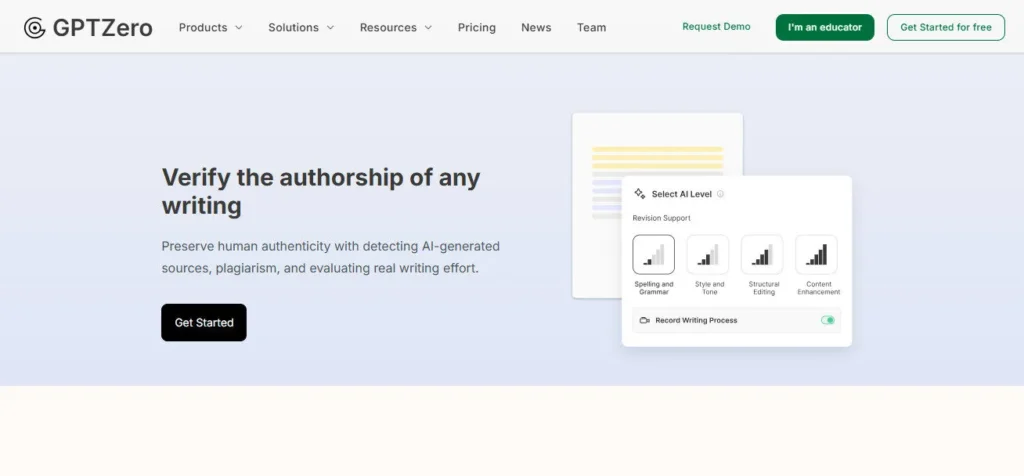
Task: Click the Verify the authorship heading
Action: (x=321, y=191)
